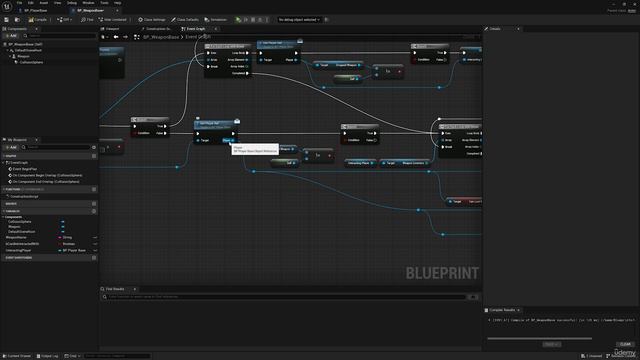Open My Blueprint view options eye icon
This screenshot has width=640, height=360.
coord(94,147)
